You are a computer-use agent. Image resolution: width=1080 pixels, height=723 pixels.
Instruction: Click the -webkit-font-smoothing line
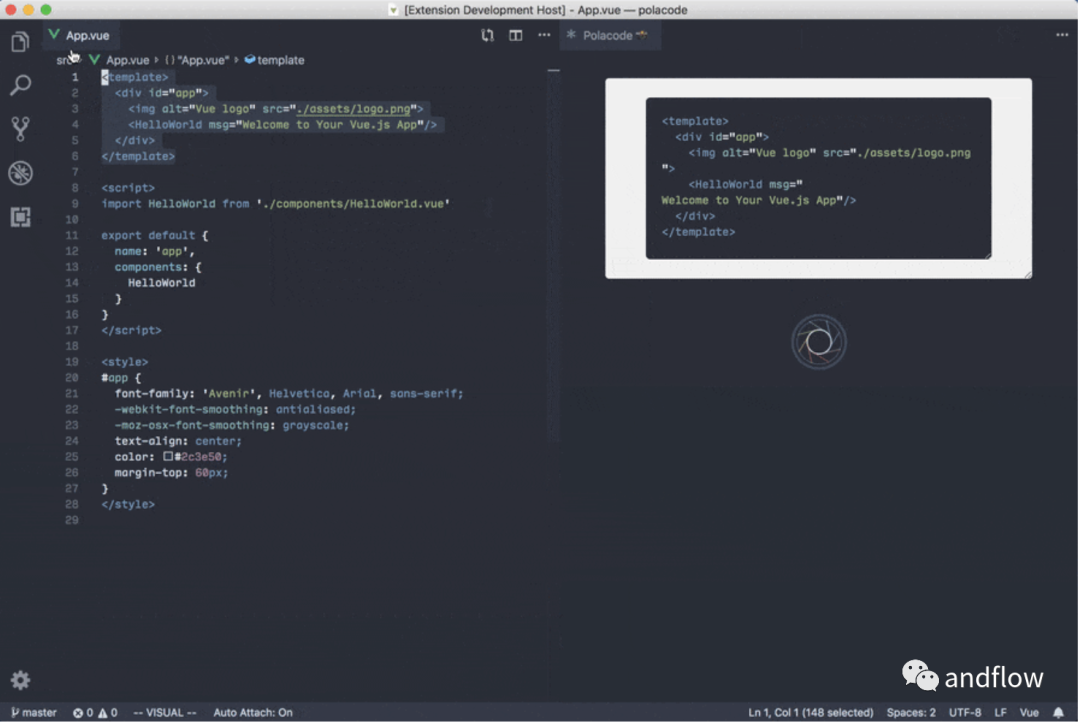(236, 410)
